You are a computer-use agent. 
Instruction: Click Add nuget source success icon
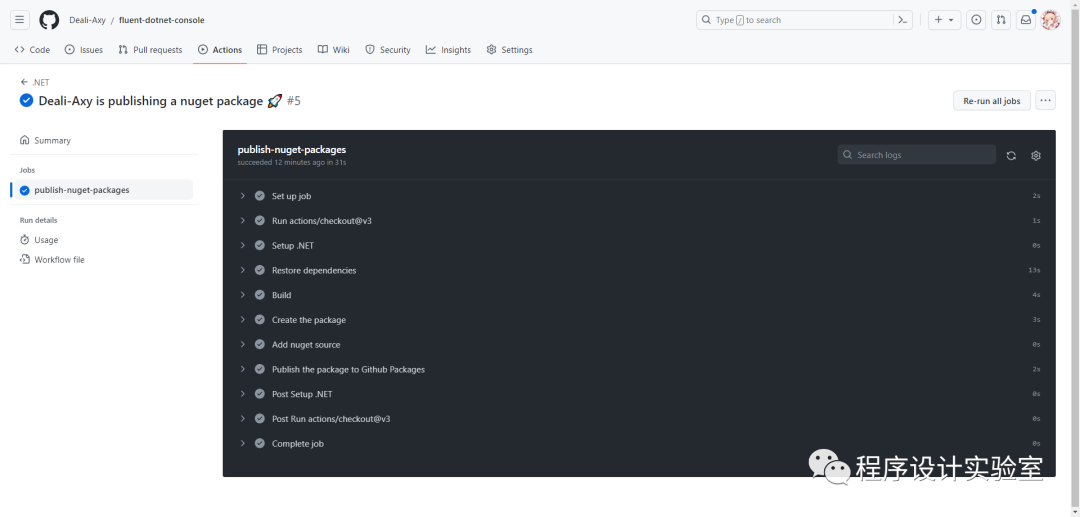(260, 344)
